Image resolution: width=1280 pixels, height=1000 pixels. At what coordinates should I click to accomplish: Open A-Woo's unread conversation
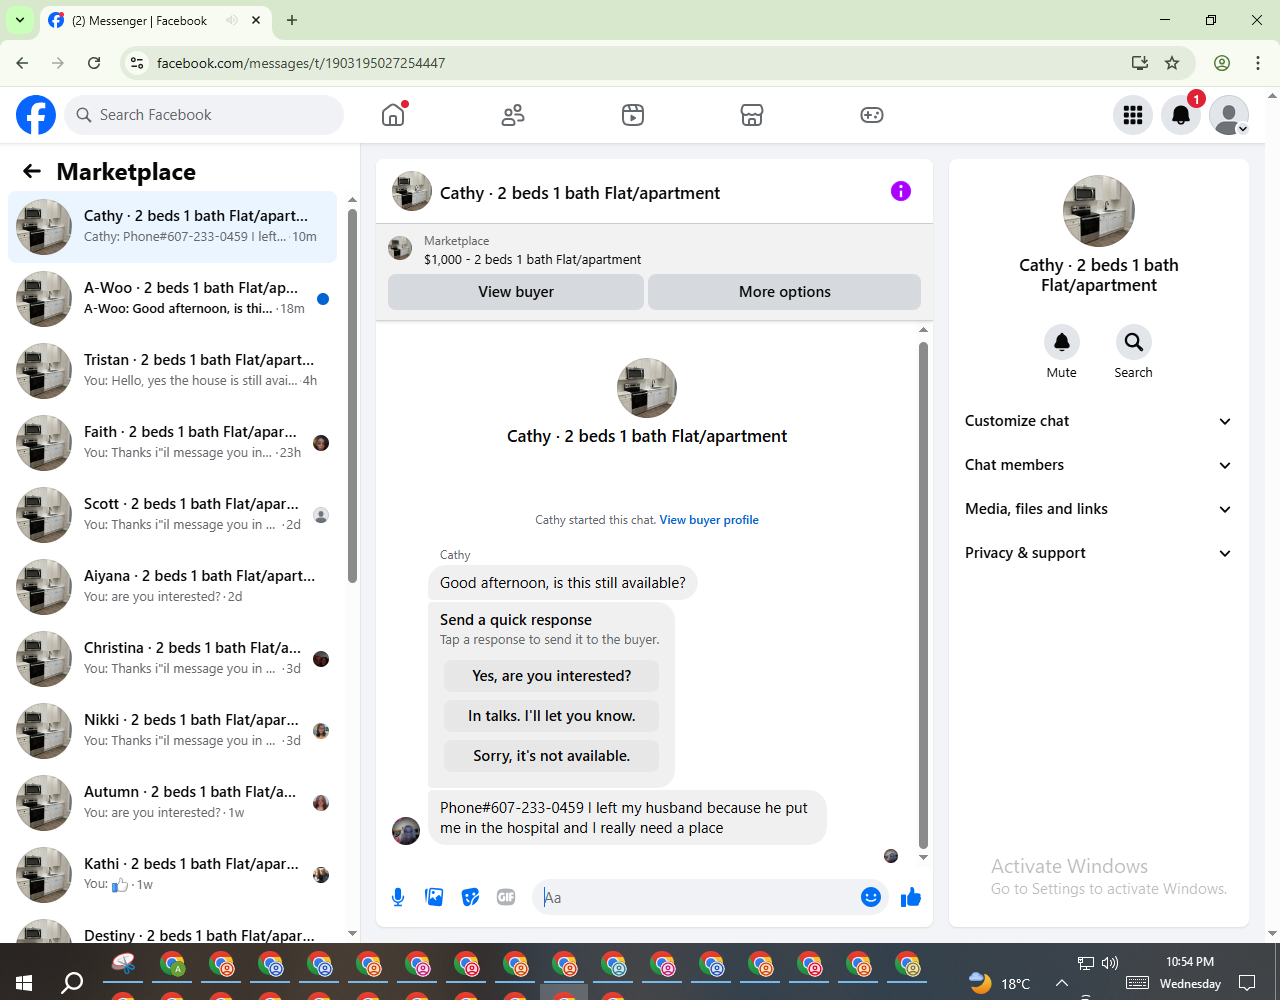[x=173, y=299]
